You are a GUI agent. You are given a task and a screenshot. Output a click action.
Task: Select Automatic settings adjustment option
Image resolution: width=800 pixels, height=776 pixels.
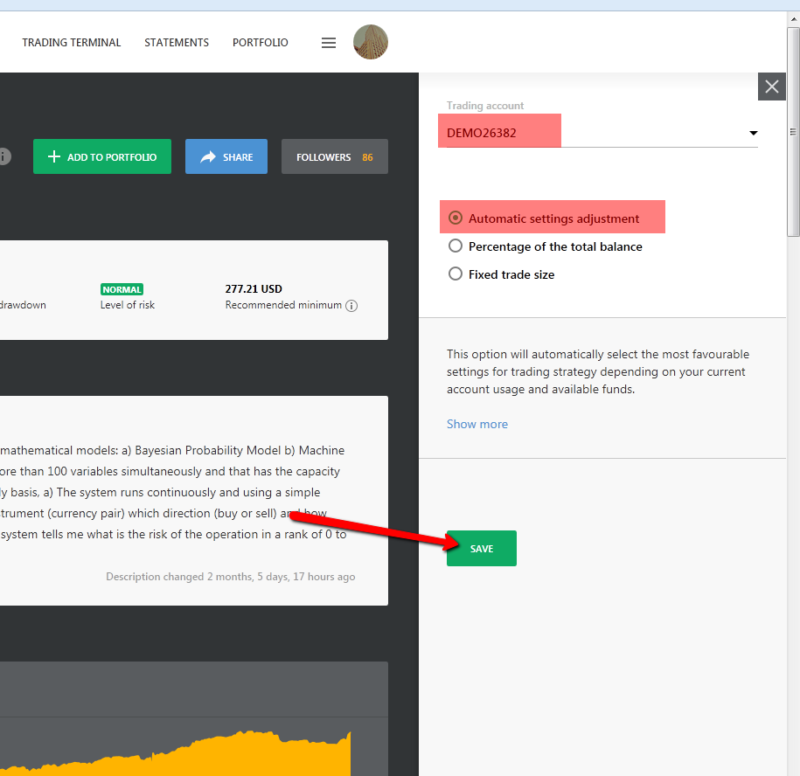click(x=544, y=218)
